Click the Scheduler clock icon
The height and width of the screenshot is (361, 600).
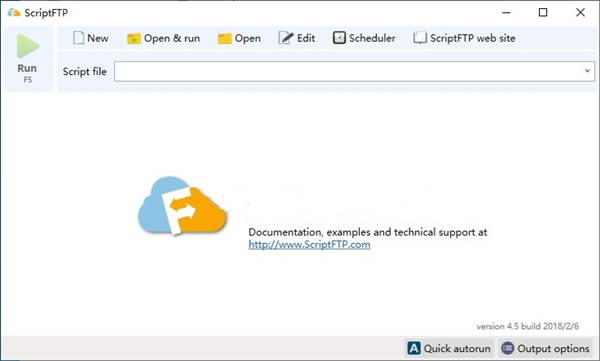click(x=339, y=38)
